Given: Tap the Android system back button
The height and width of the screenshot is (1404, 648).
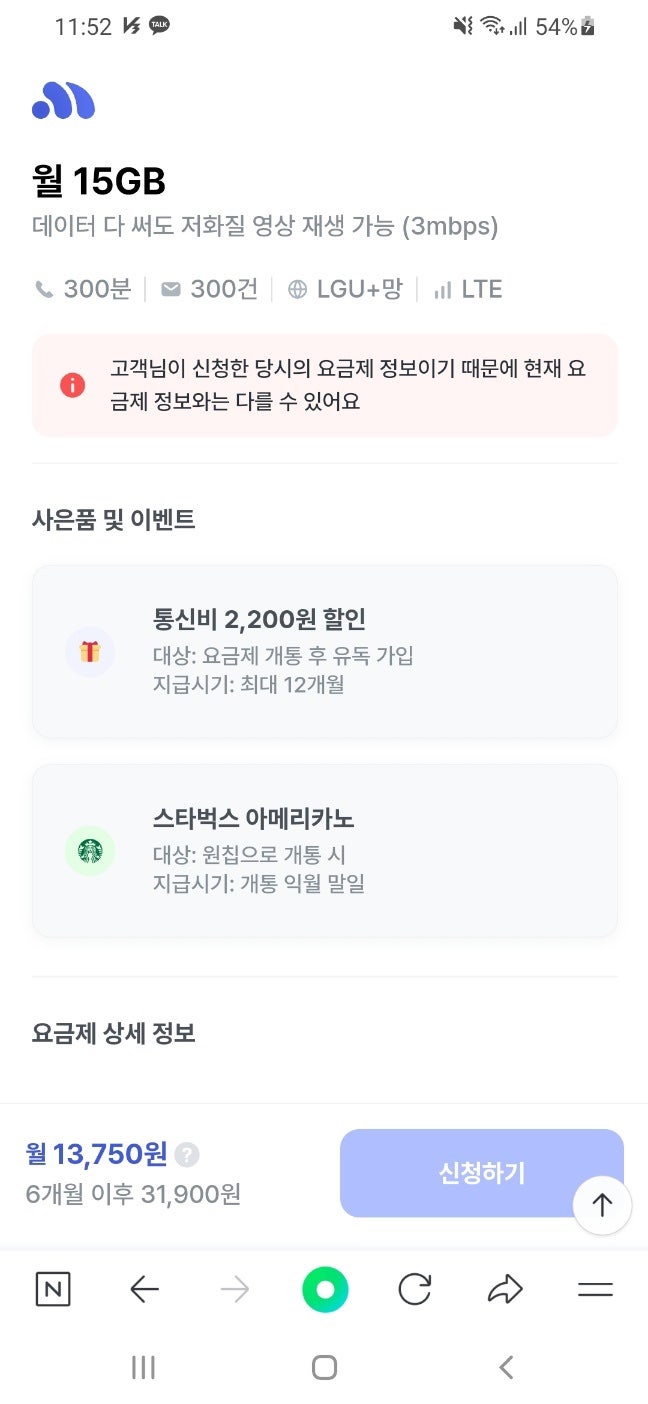Looking at the screenshot, I should click(x=506, y=1367).
